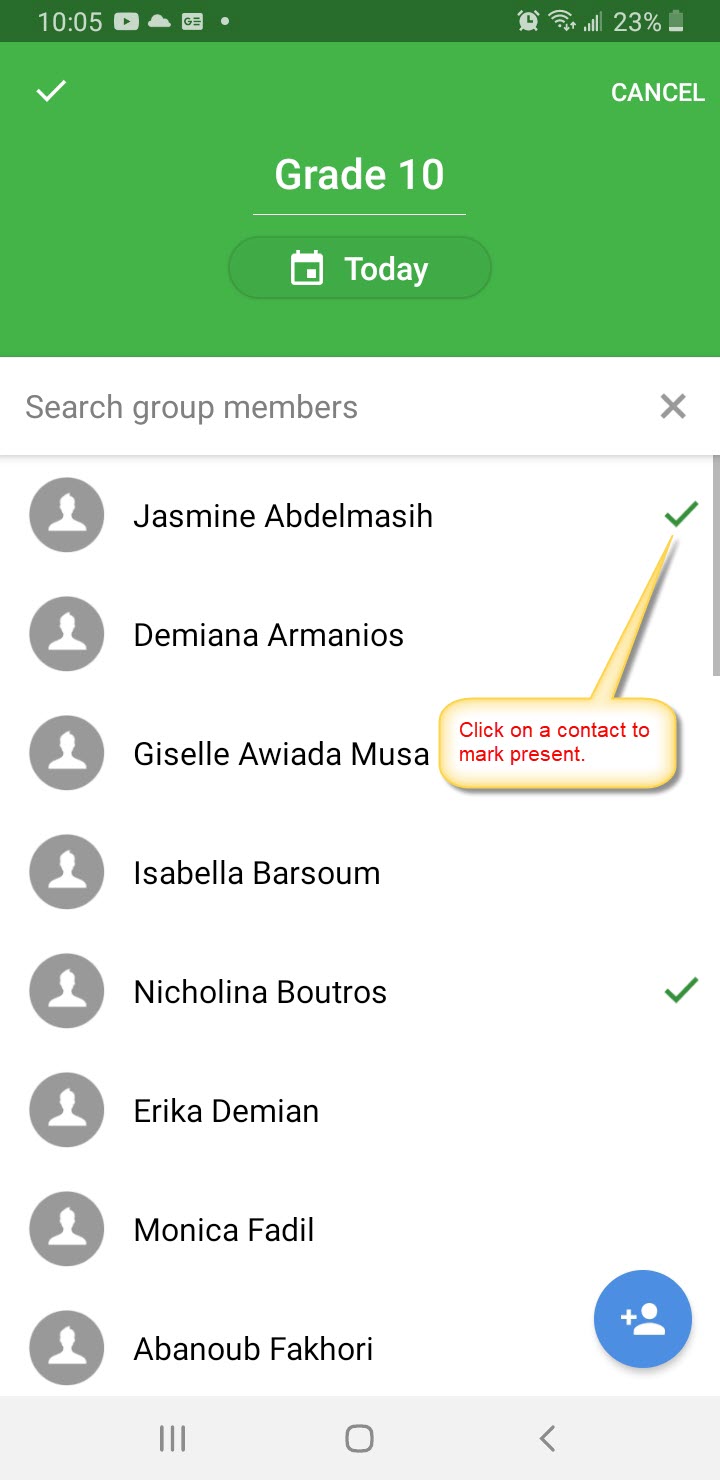Tap Demiana Armanios's avatar icon

(67, 634)
